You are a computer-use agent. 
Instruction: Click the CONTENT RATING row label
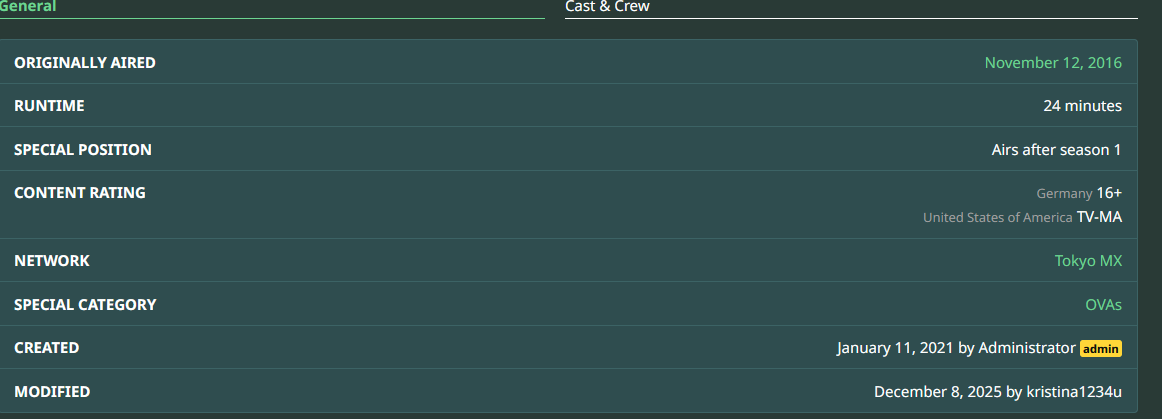[x=79, y=193]
